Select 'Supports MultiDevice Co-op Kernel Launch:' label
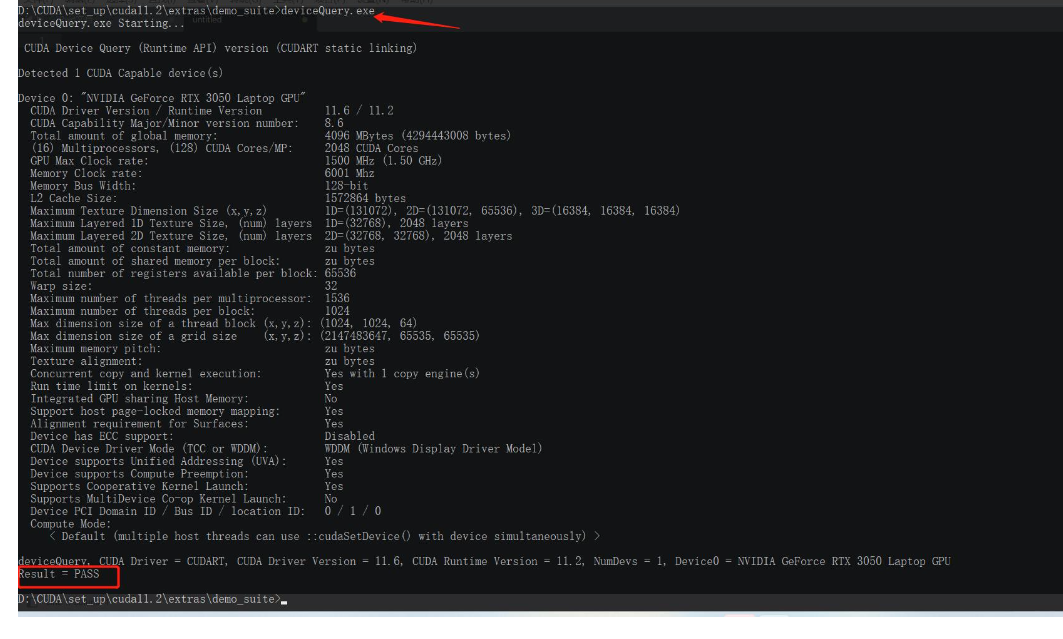The width and height of the screenshot is (1063, 639). [158, 499]
